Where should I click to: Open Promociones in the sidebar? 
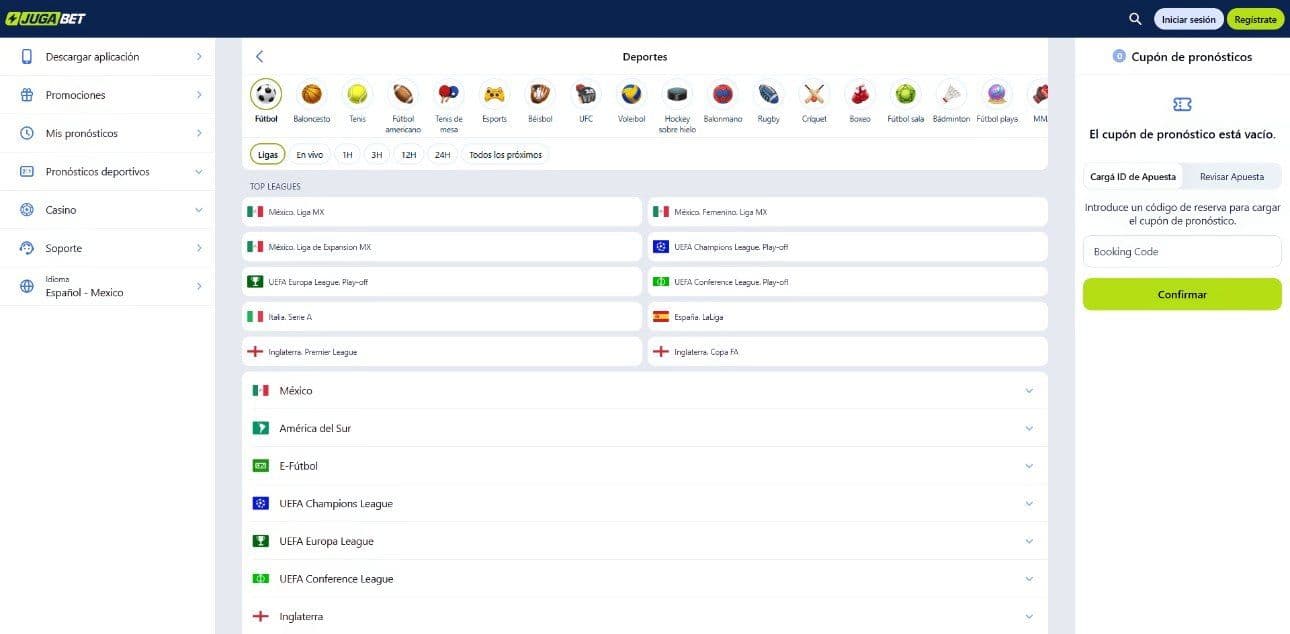coord(107,95)
